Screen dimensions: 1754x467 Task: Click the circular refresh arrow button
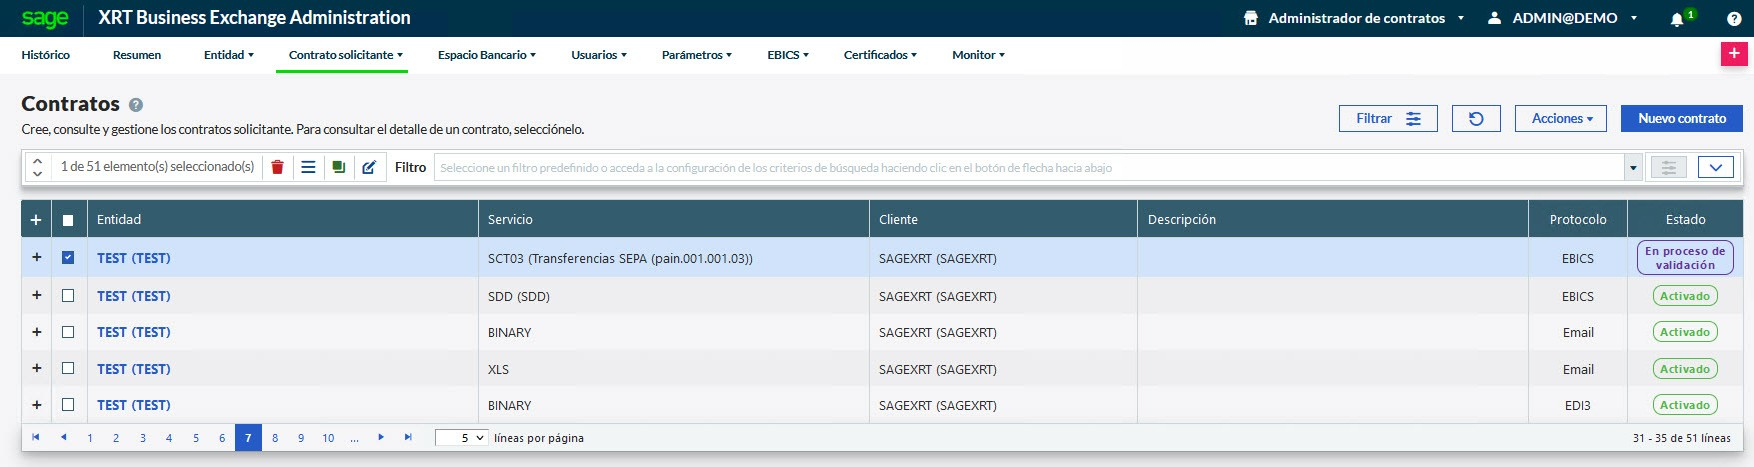[1476, 118]
